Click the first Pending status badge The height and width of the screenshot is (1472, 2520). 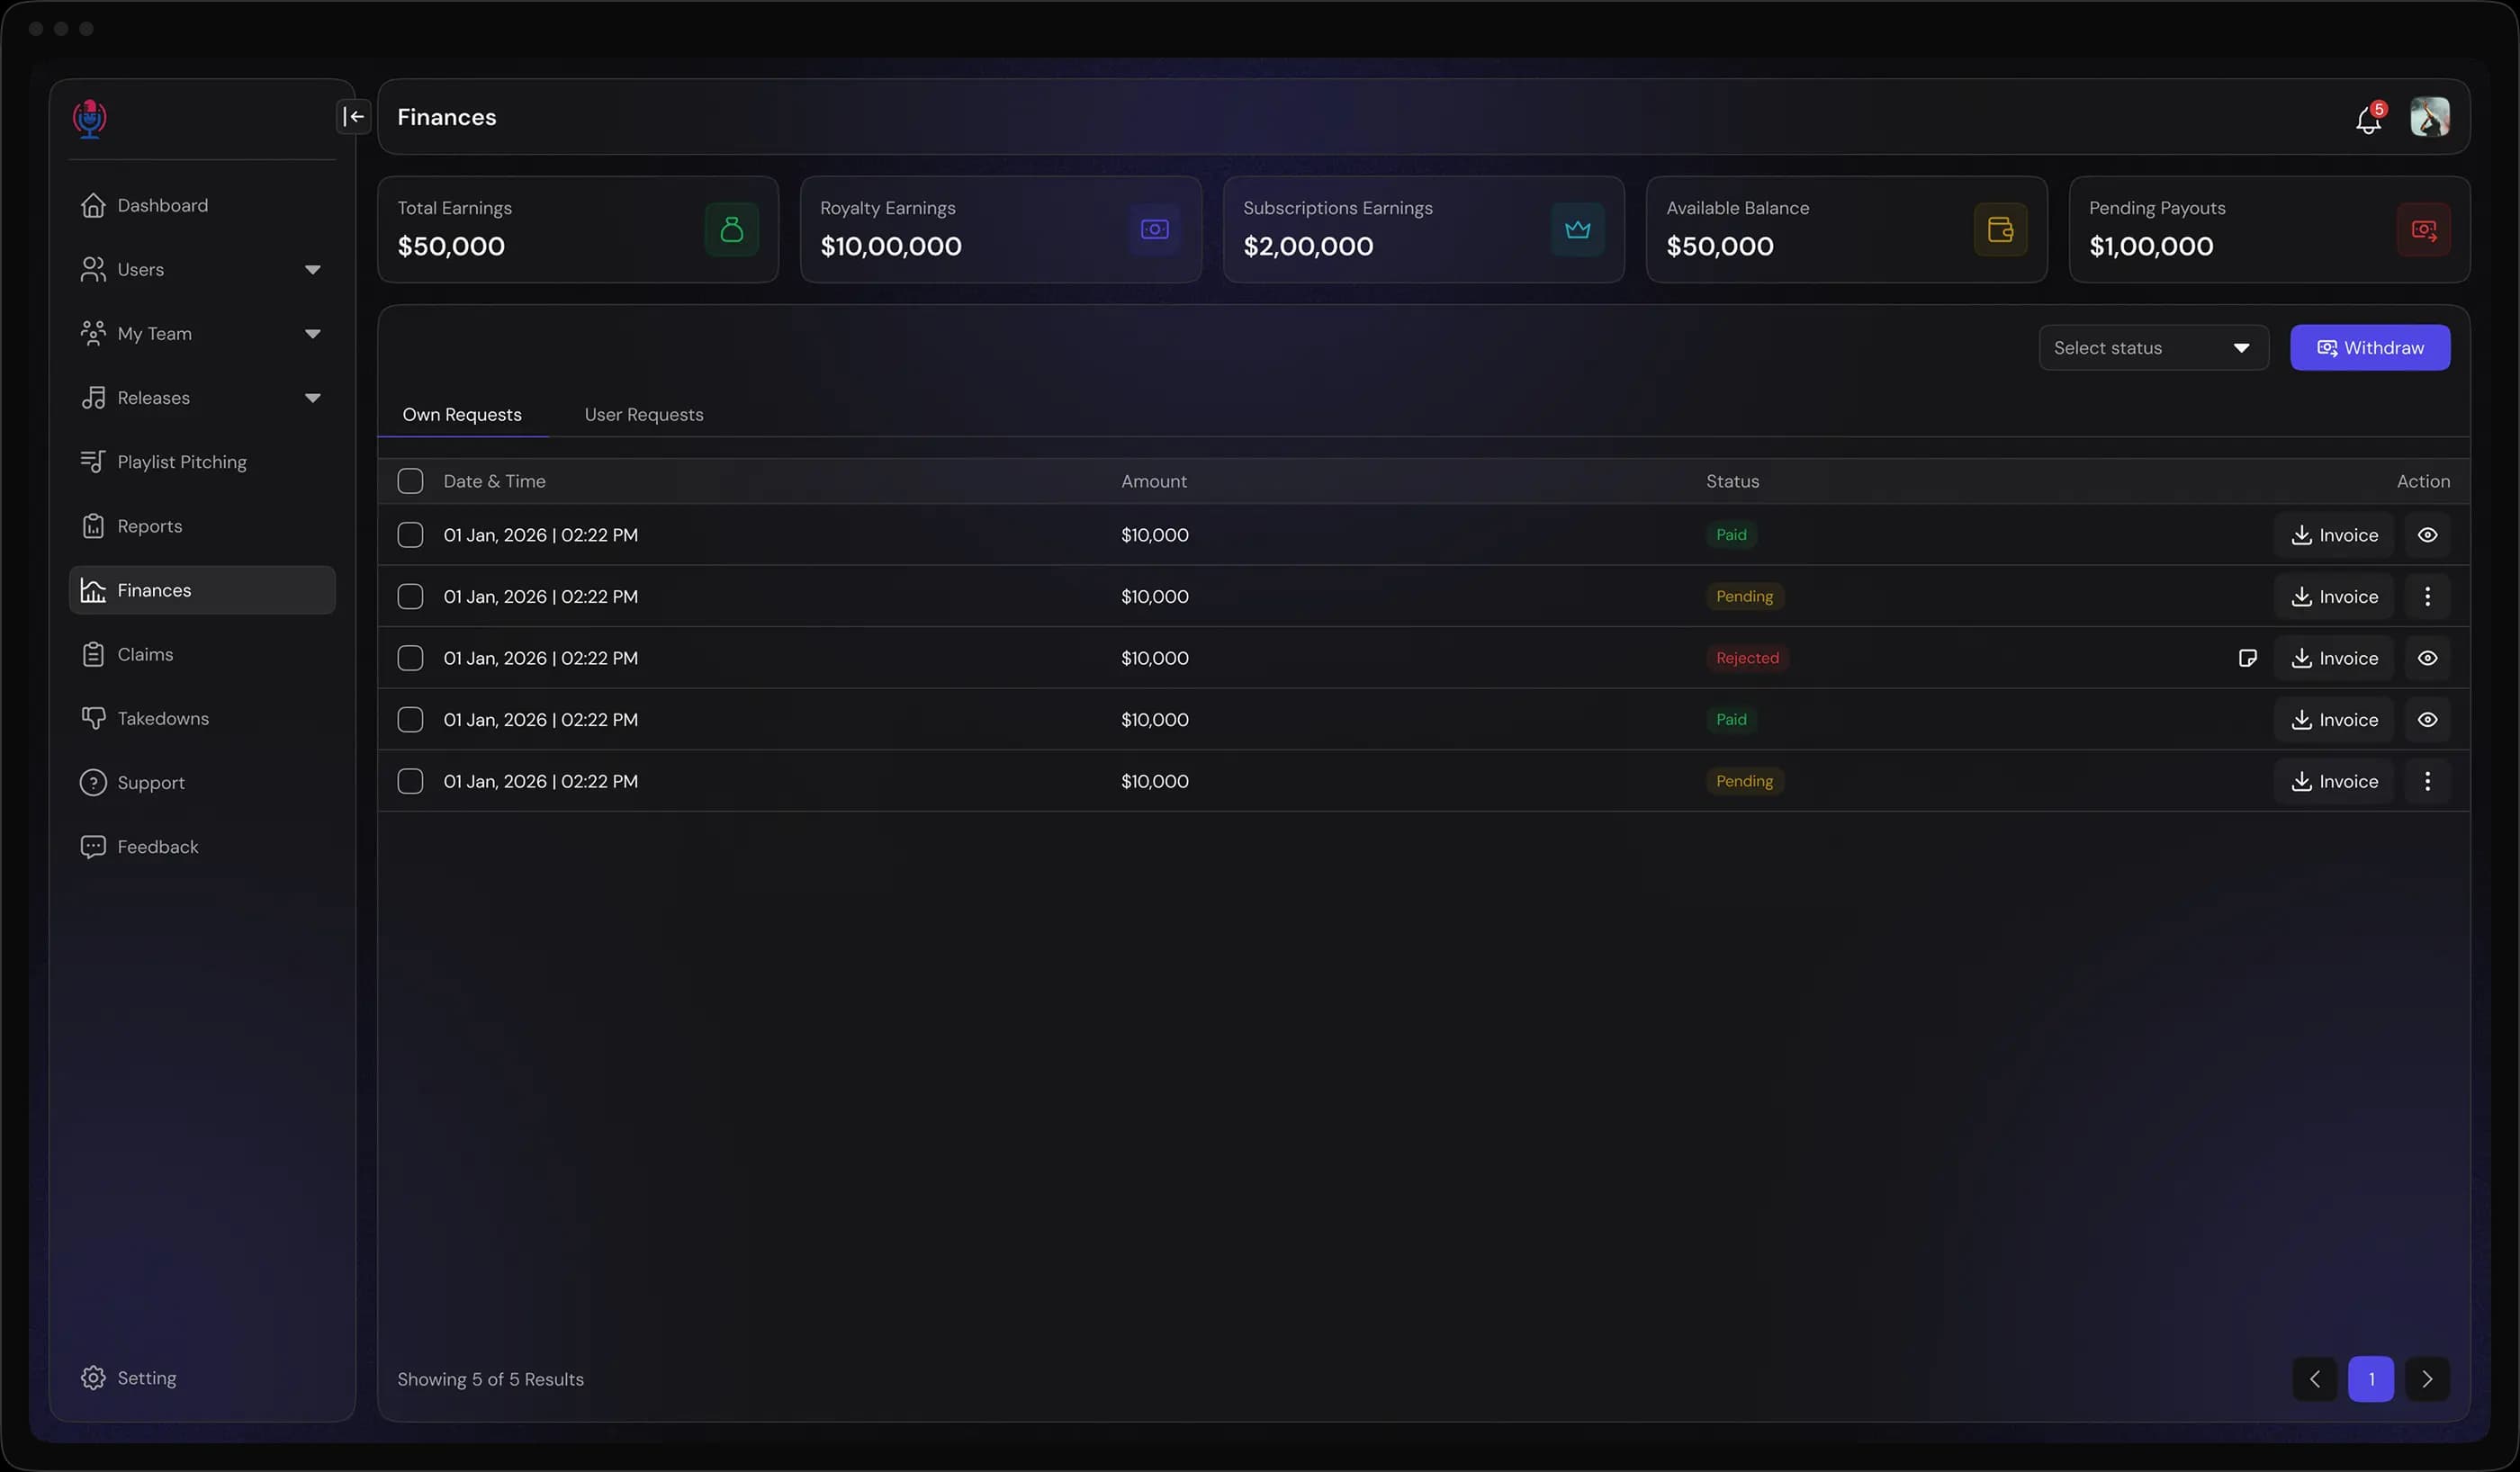(1744, 597)
